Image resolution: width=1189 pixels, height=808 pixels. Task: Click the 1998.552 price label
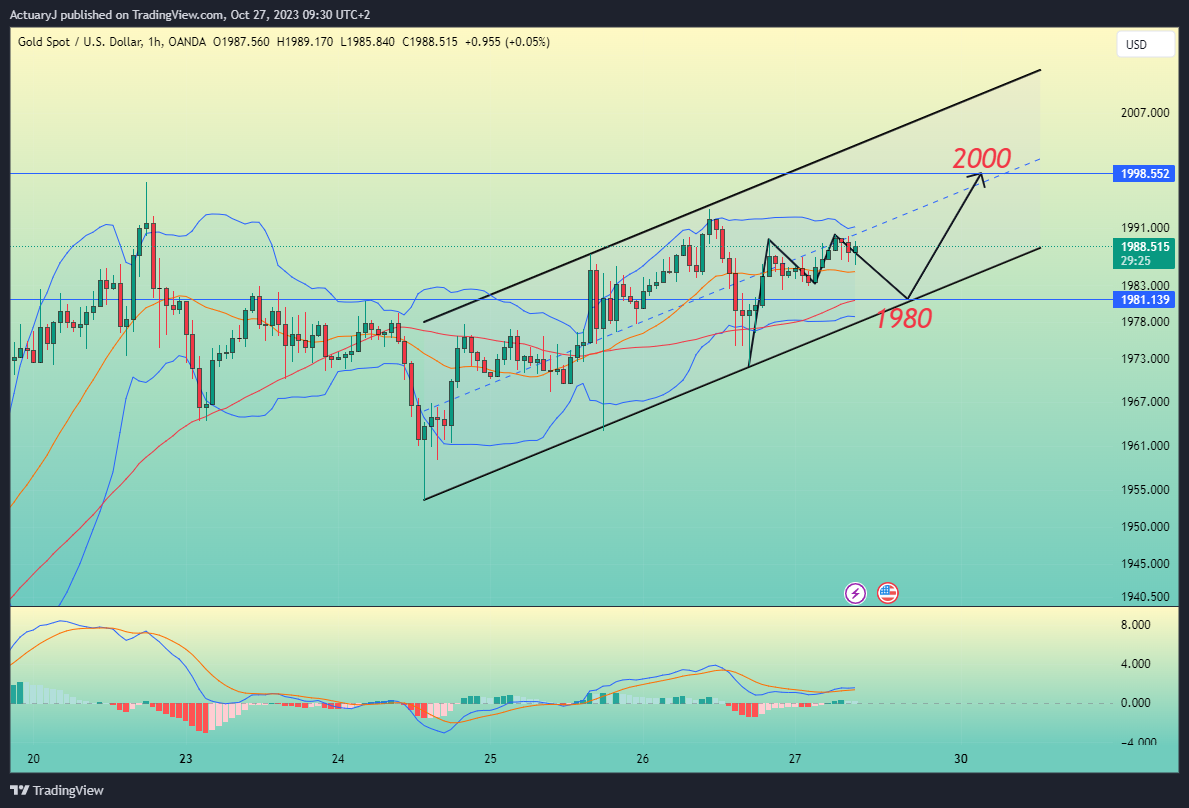coord(1144,174)
